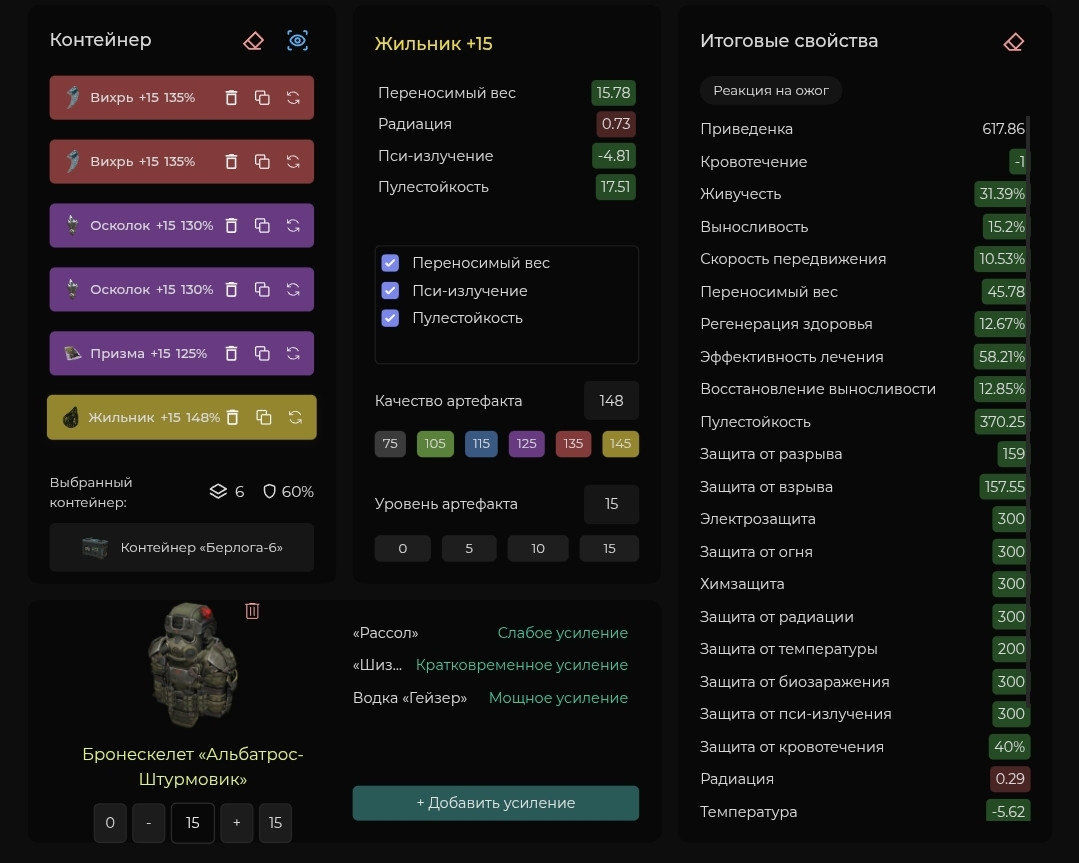Clear the Контейнер panel with the eraser icon
Viewport: 1079px width, 863px height.
253,41
